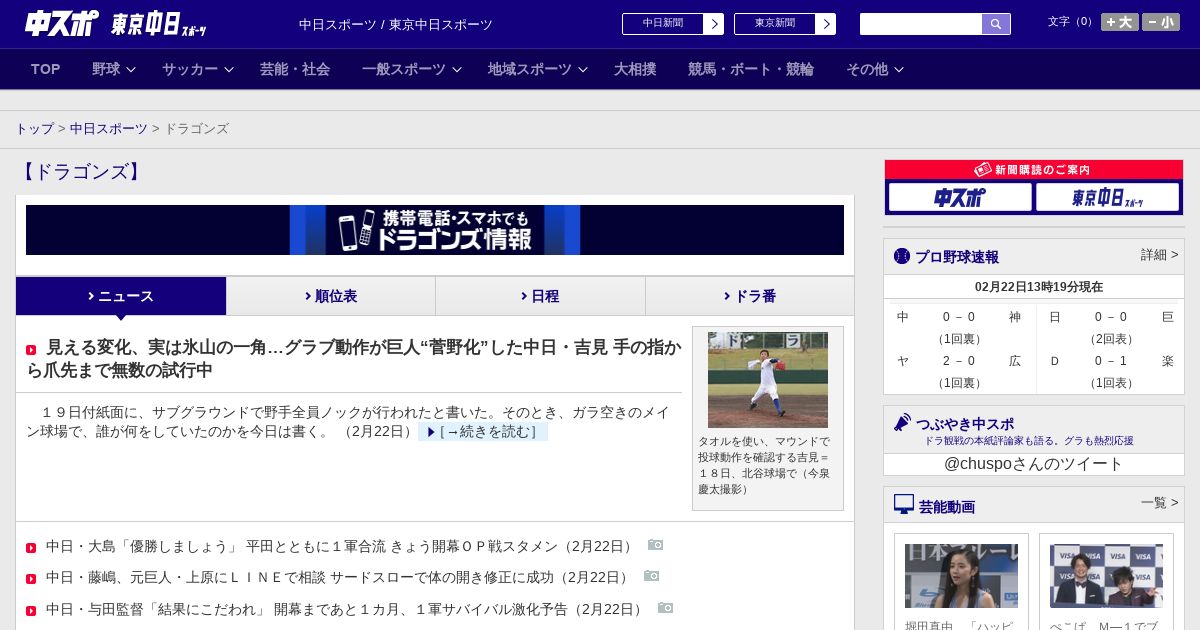Switch to the ドラ番 tab
The height and width of the screenshot is (630, 1200).
750,296
